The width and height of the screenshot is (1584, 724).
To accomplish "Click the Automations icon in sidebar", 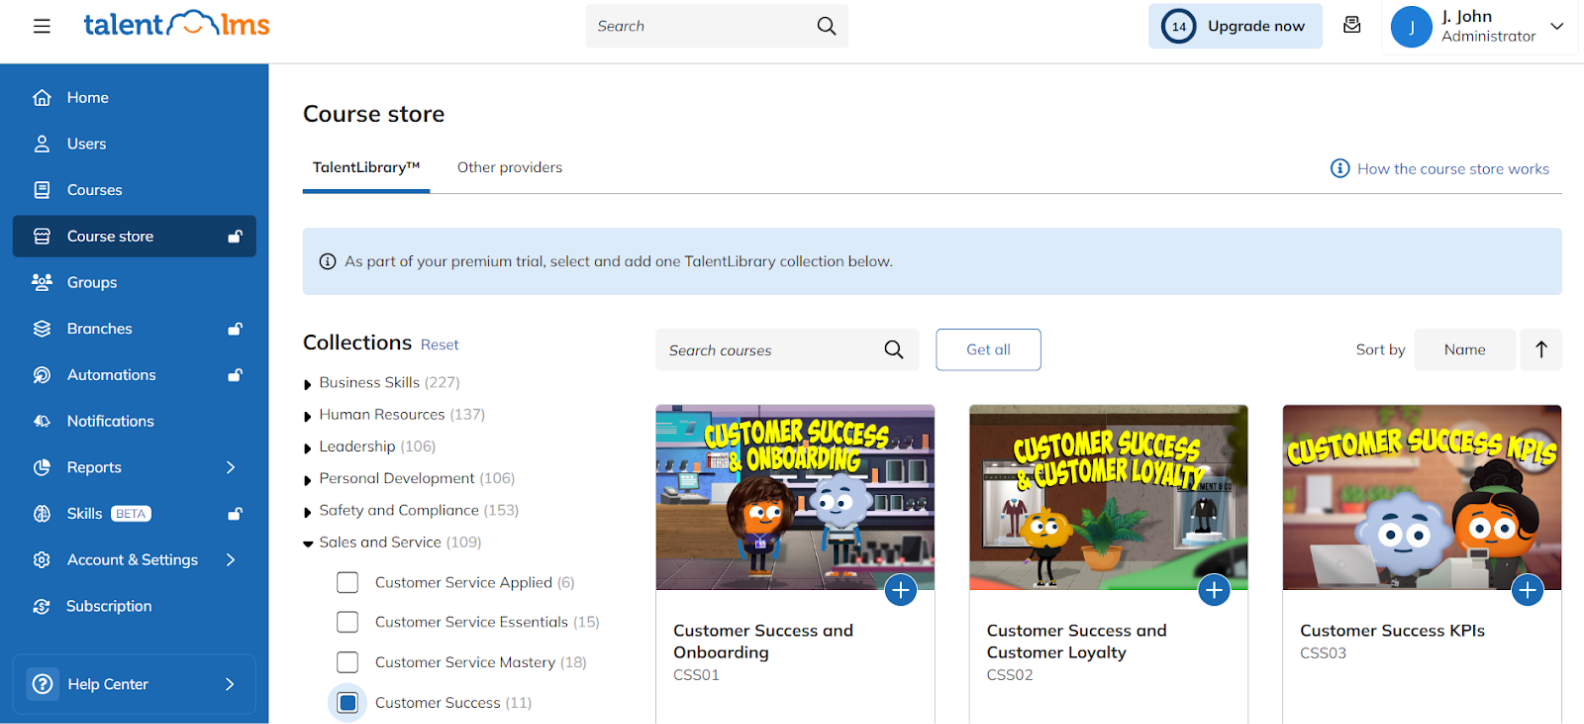I will tap(42, 375).
